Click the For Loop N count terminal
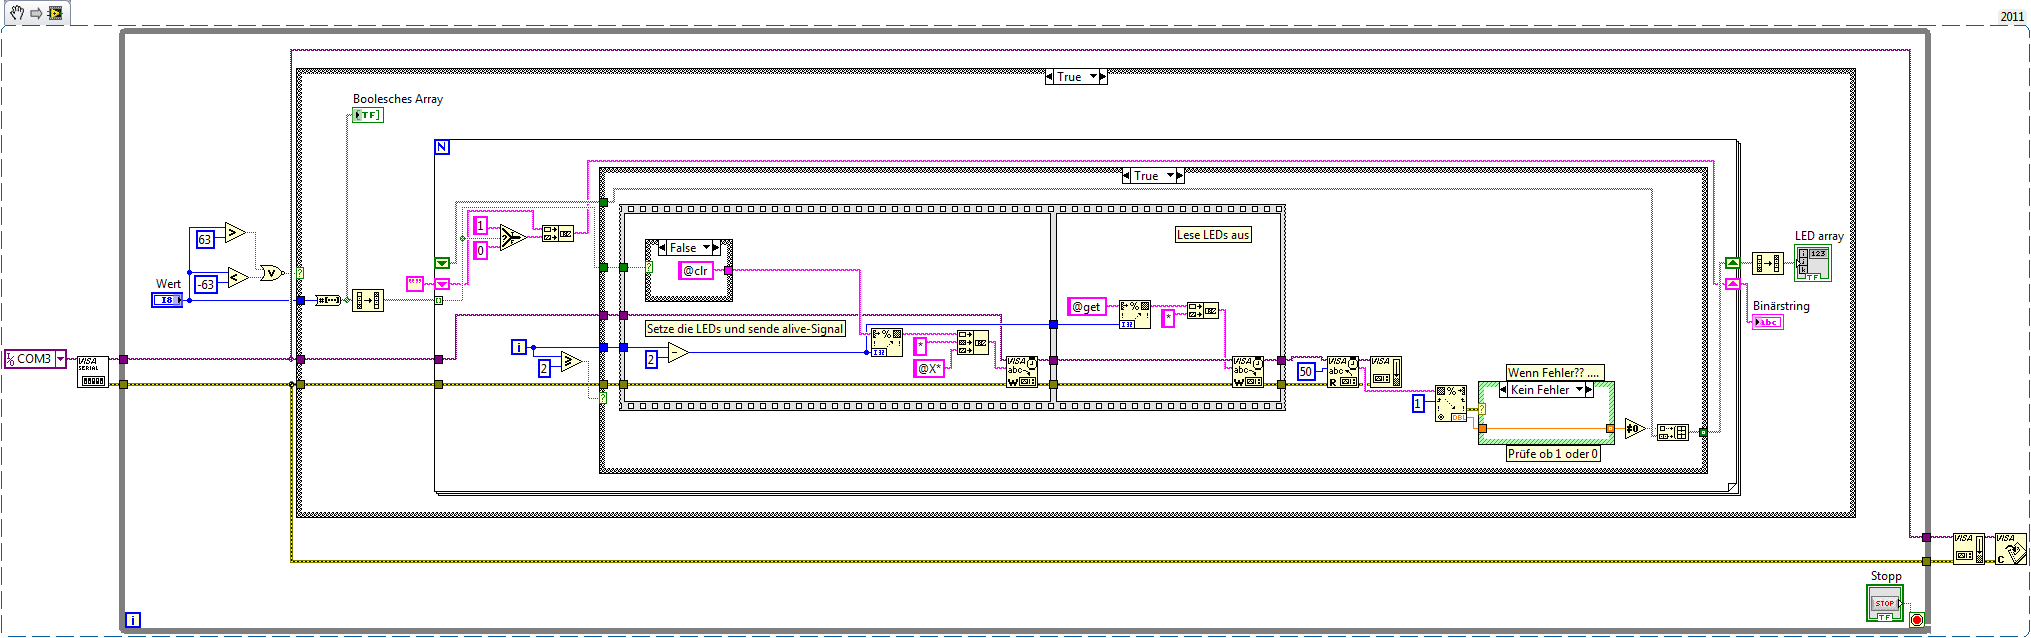Screen dimensions: 2031x638 [x=442, y=147]
